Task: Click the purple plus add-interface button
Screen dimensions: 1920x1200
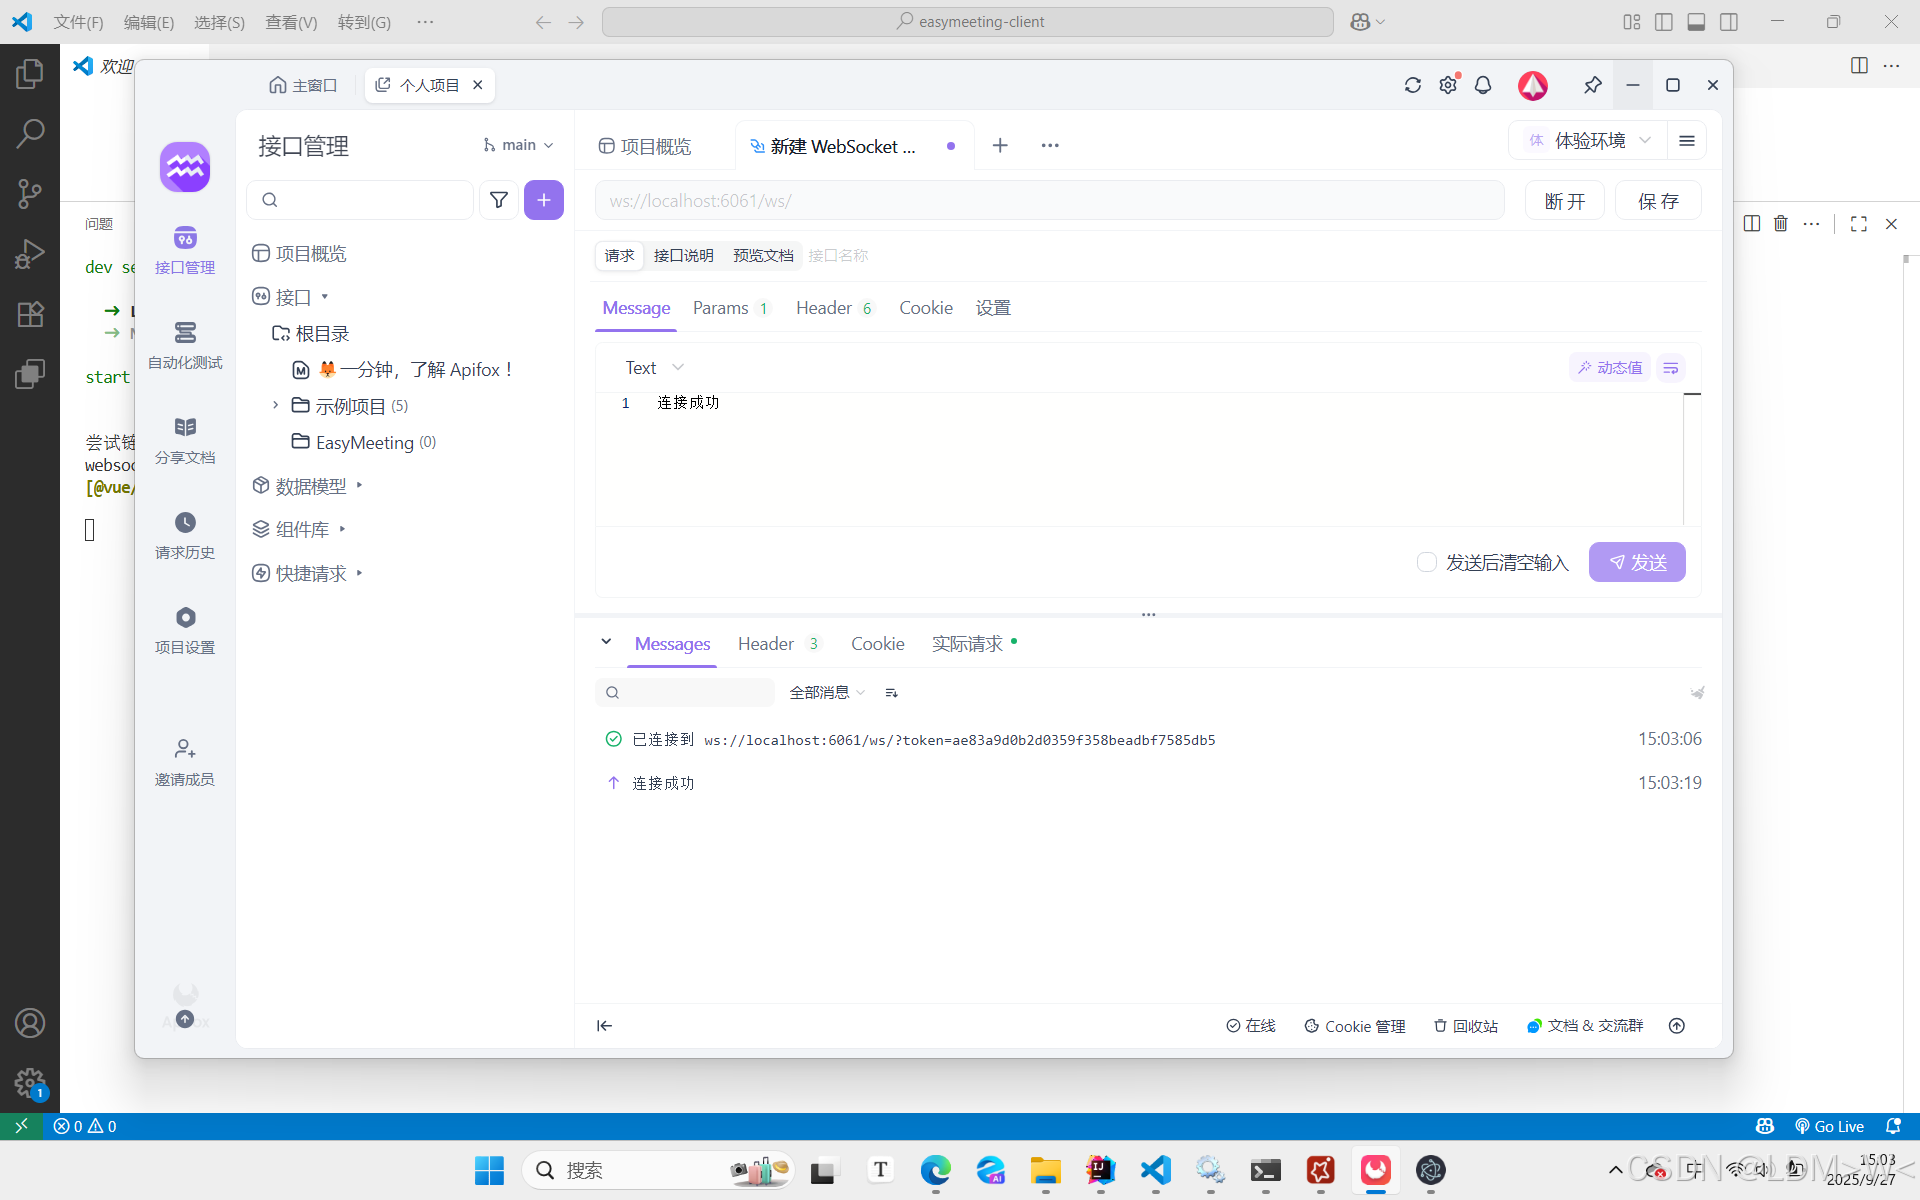Action: [x=544, y=200]
